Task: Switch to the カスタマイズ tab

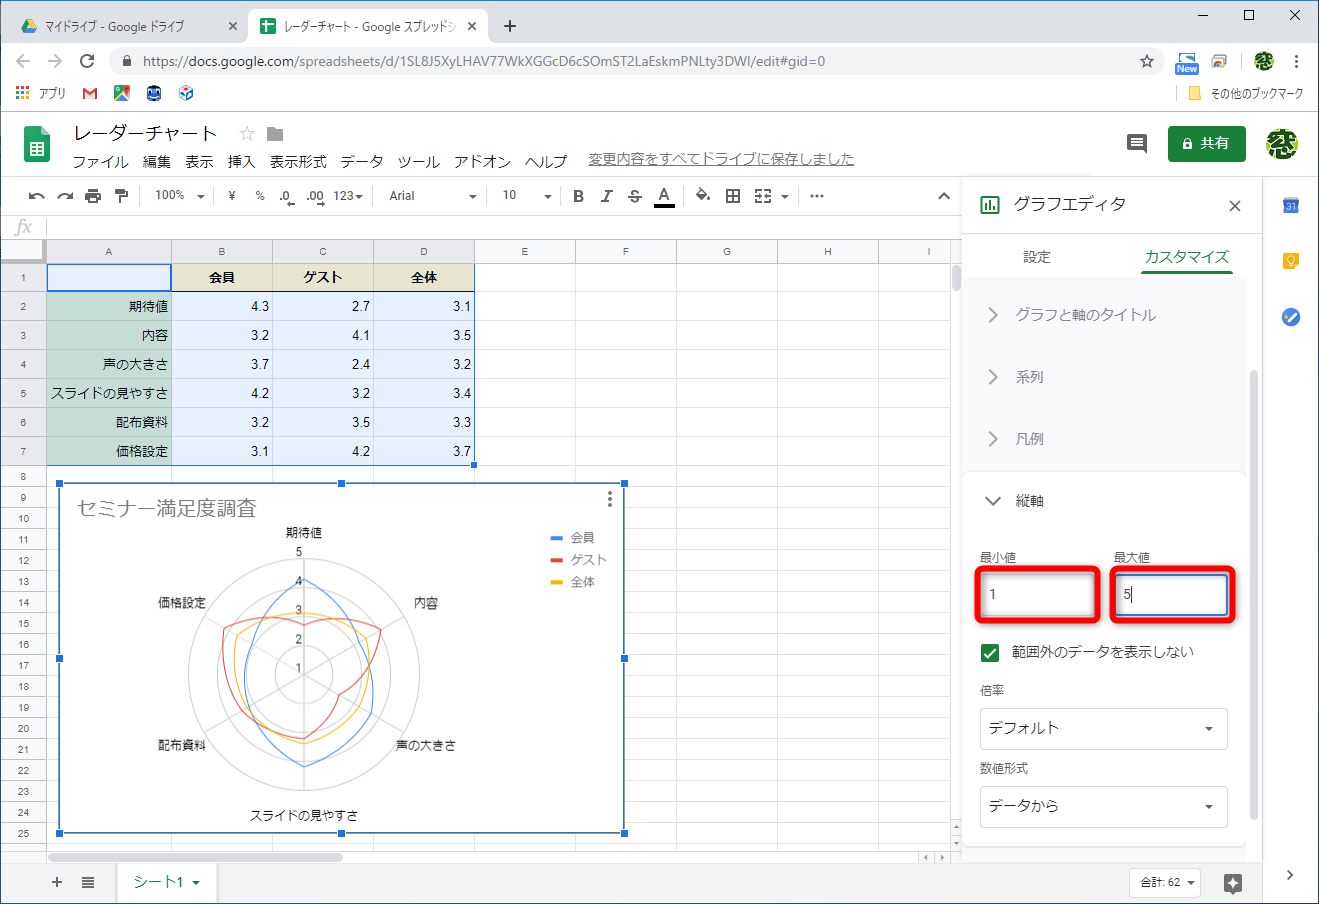Action: click(x=1187, y=257)
